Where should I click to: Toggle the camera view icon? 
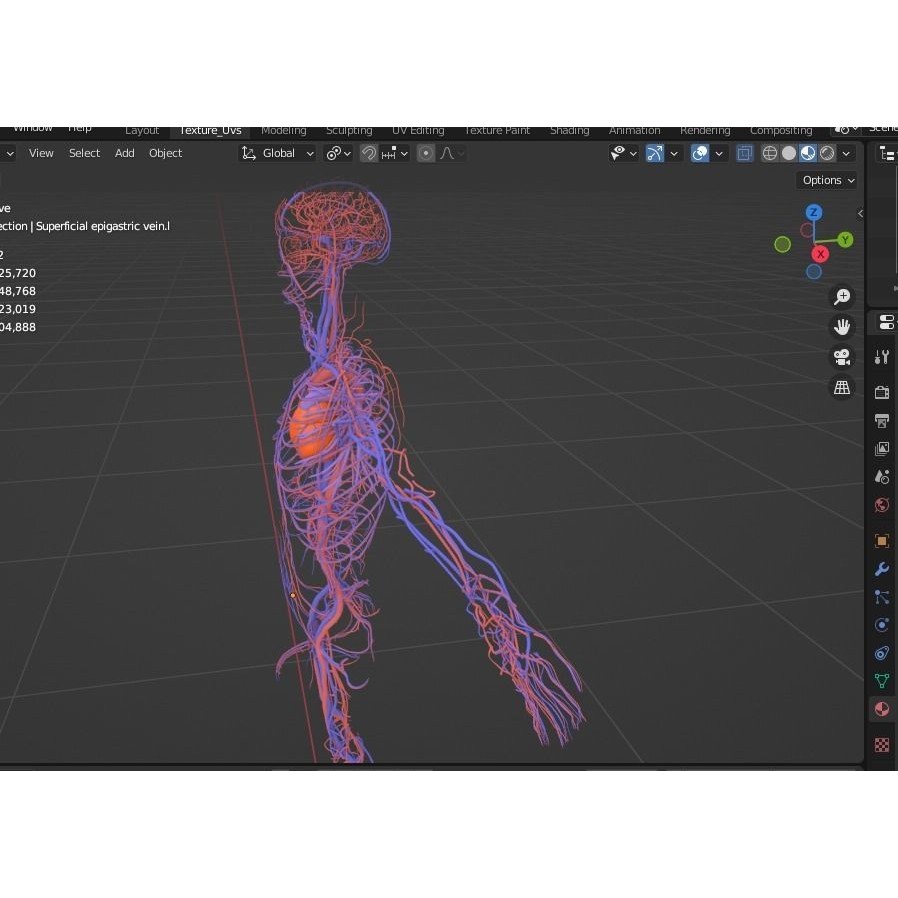pos(842,357)
